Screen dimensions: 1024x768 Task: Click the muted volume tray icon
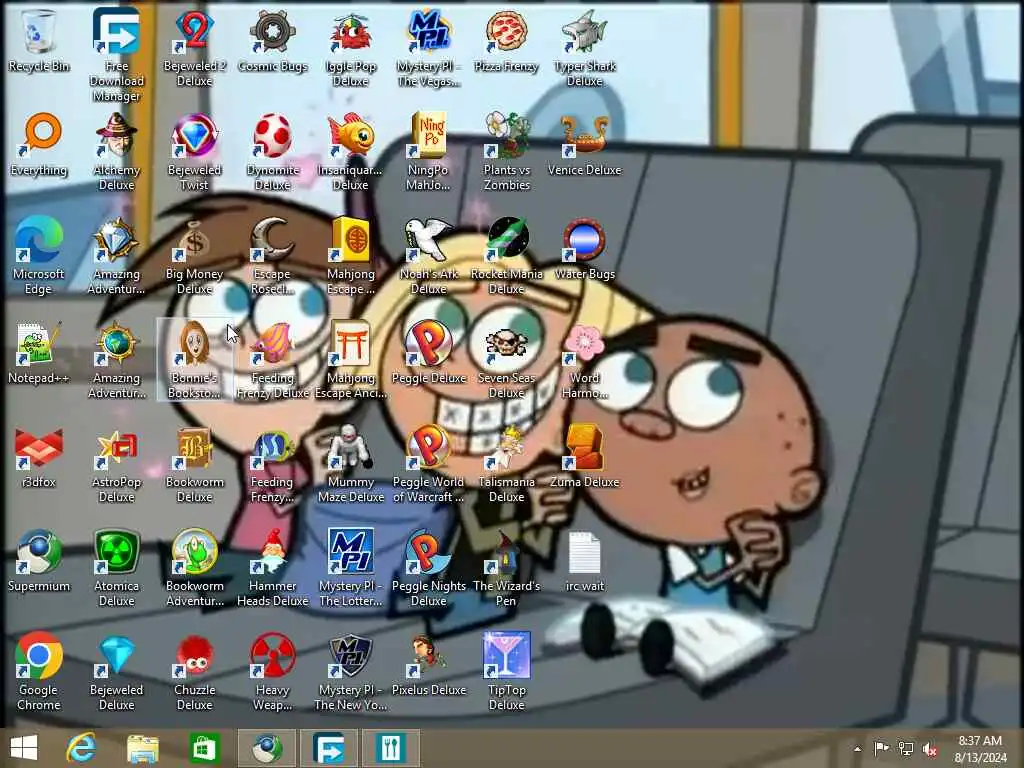click(929, 748)
